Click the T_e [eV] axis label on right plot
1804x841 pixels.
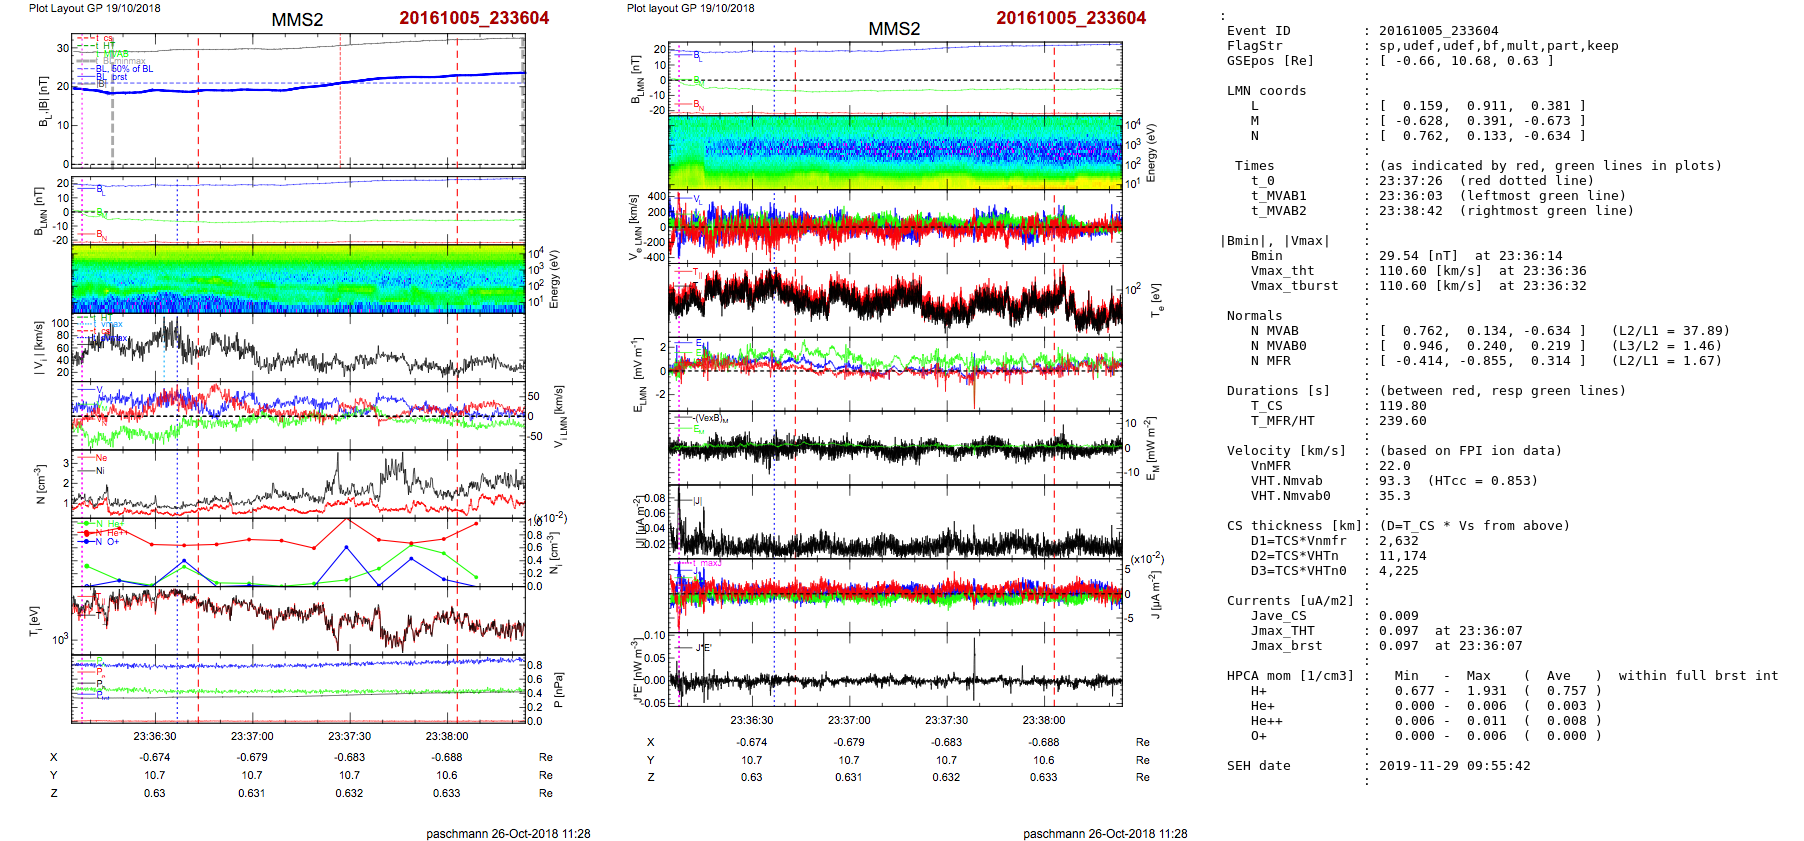(x=1158, y=299)
